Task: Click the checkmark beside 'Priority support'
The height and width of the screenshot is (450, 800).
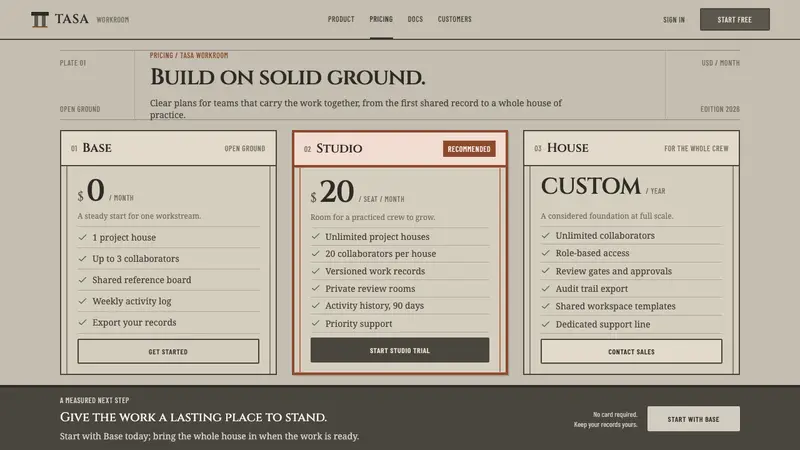Action: click(316, 323)
